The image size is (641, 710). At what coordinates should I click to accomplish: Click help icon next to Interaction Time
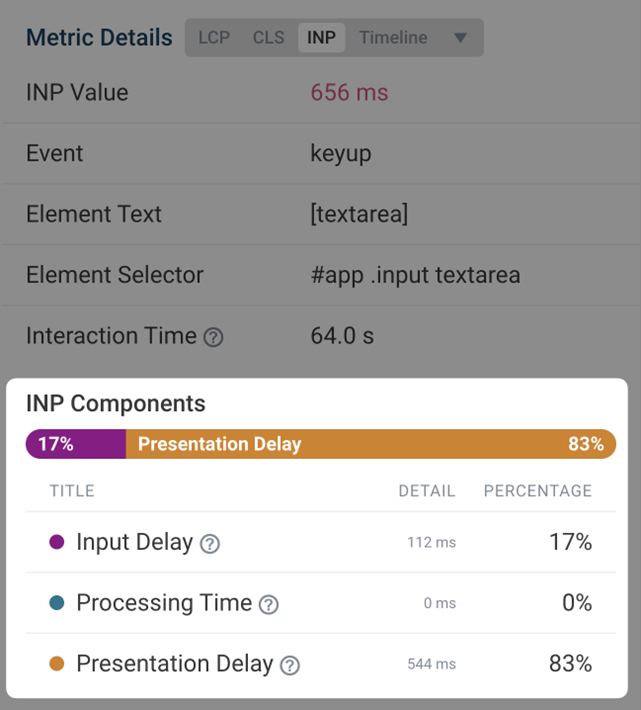point(213,338)
